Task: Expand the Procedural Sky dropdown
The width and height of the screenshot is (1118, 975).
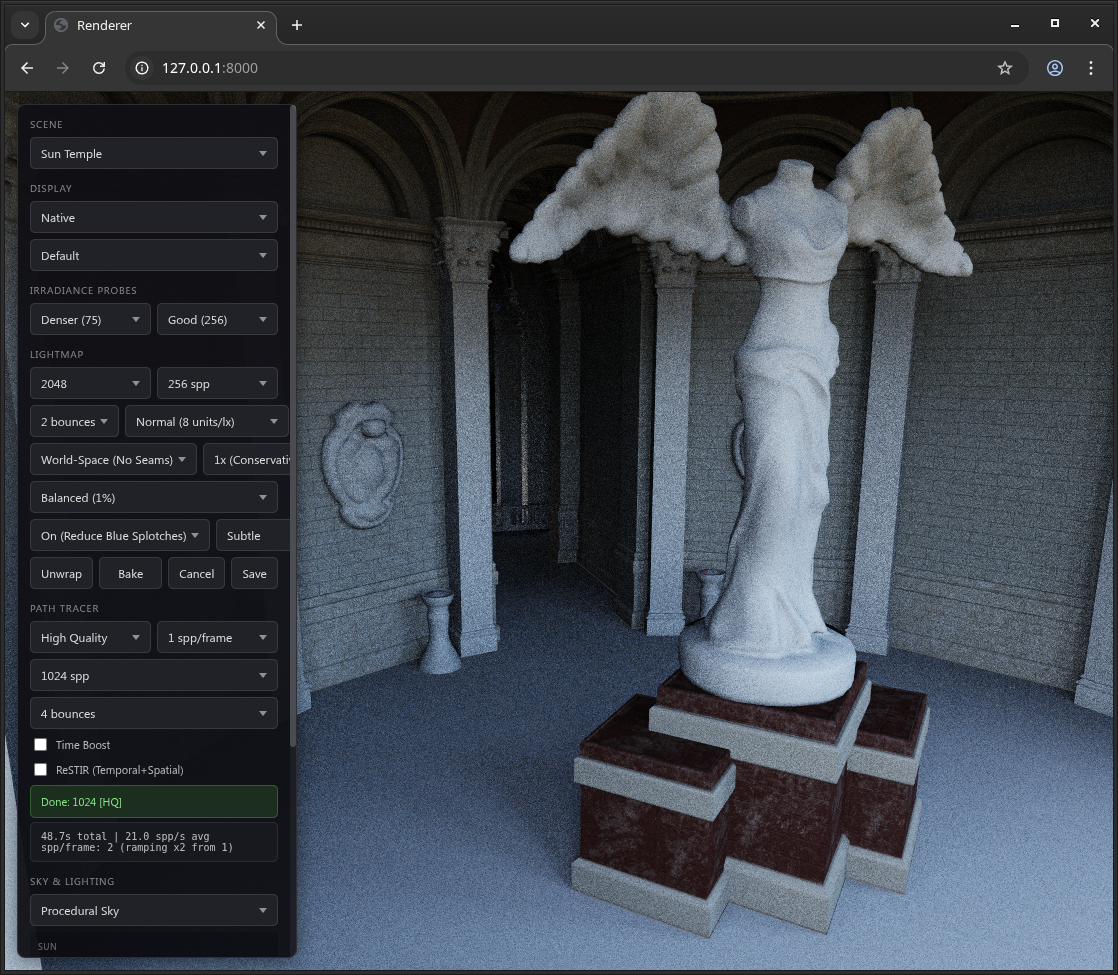Action: coord(154,911)
